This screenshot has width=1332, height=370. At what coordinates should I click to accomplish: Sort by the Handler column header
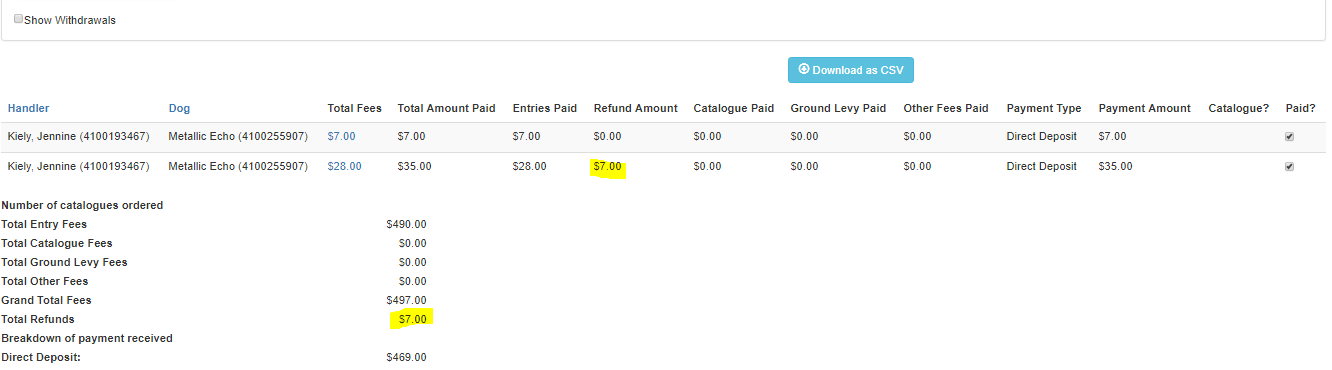tap(28, 108)
